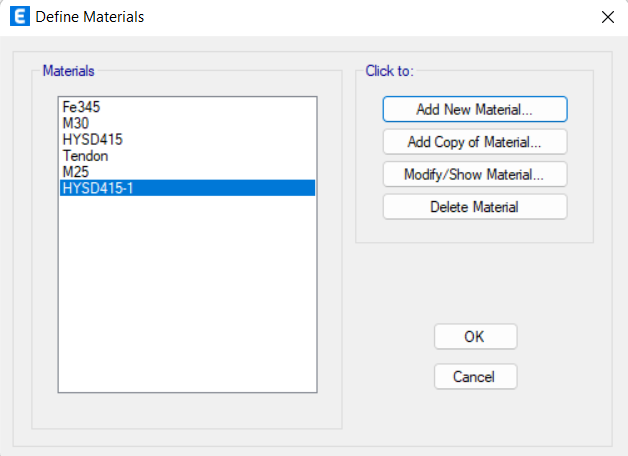The width and height of the screenshot is (628, 456).
Task: Choose HYSD415 in the materials list
Action: click(93, 140)
